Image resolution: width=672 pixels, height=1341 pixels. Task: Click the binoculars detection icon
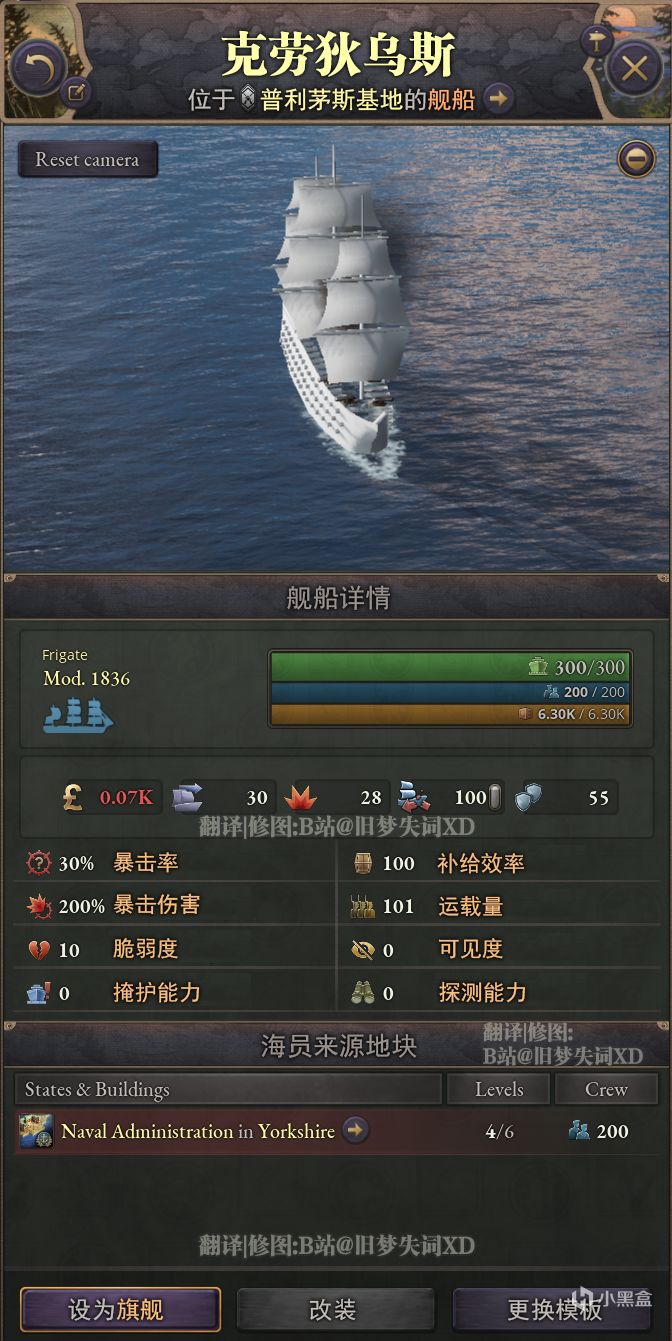(x=363, y=993)
